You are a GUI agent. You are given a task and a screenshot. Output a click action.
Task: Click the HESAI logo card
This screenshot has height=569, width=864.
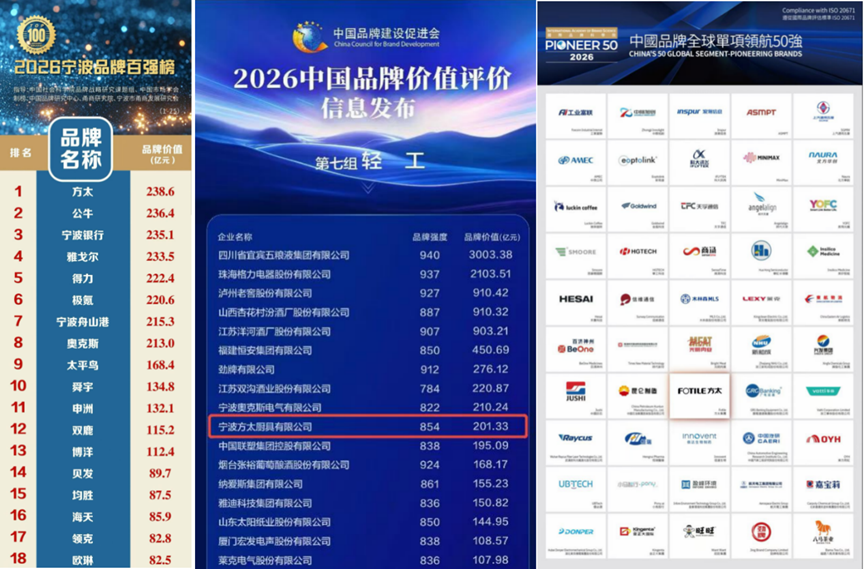576,302
